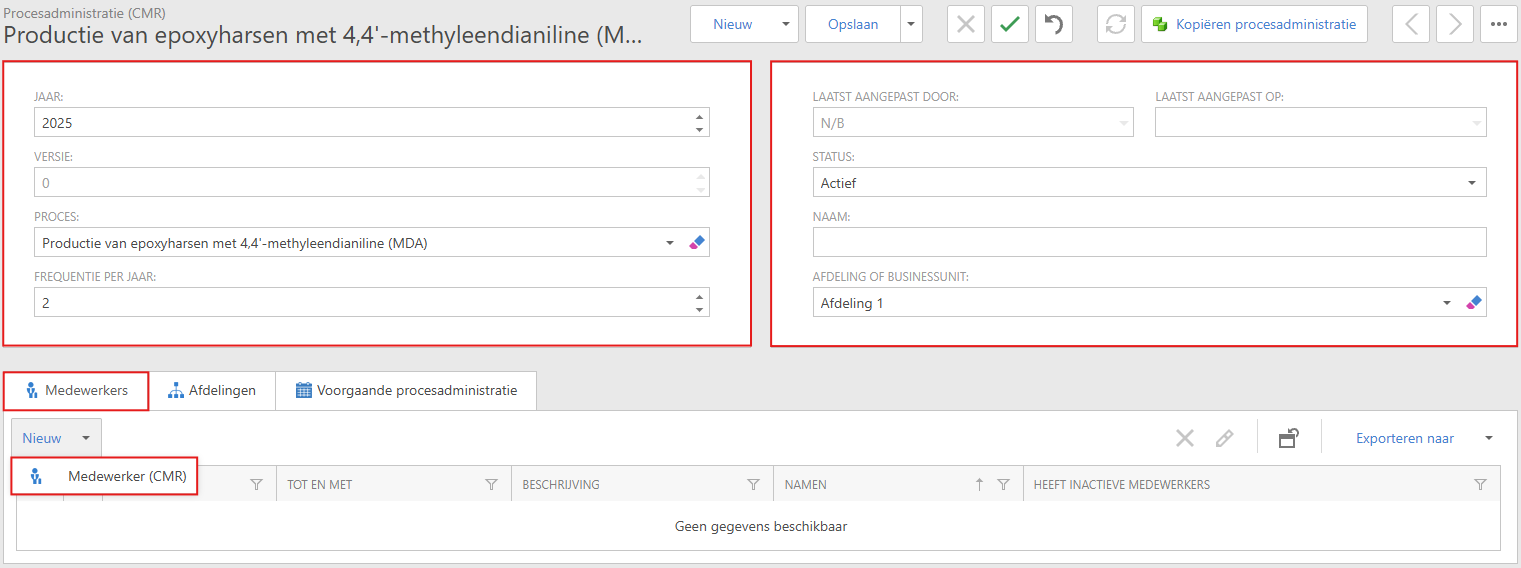This screenshot has width=1521, height=568.
Task: Clear Afdeling of Businessunit with eraser icon
Action: tap(1474, 302)
